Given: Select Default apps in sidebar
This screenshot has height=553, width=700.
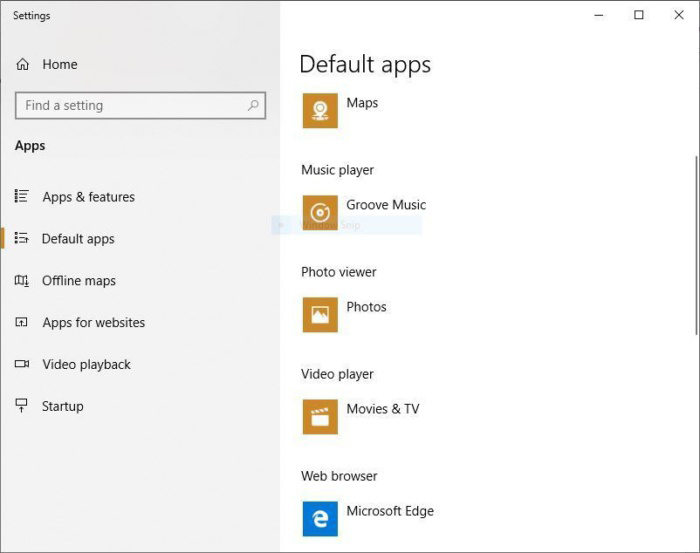Looking at the screenshot, I should (x=78, y=239).
